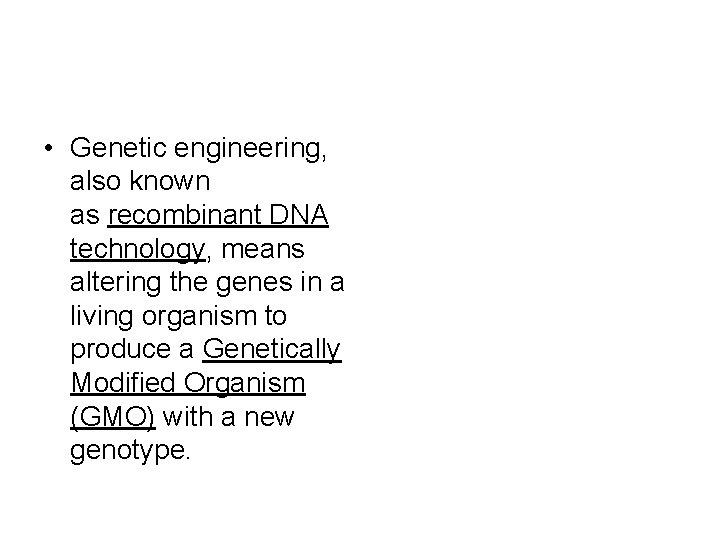Image resolution: width=720 pixels, height=540 pixels.
Task: Click the word "Organism" in underlined text
Action: tap(244, 384)
